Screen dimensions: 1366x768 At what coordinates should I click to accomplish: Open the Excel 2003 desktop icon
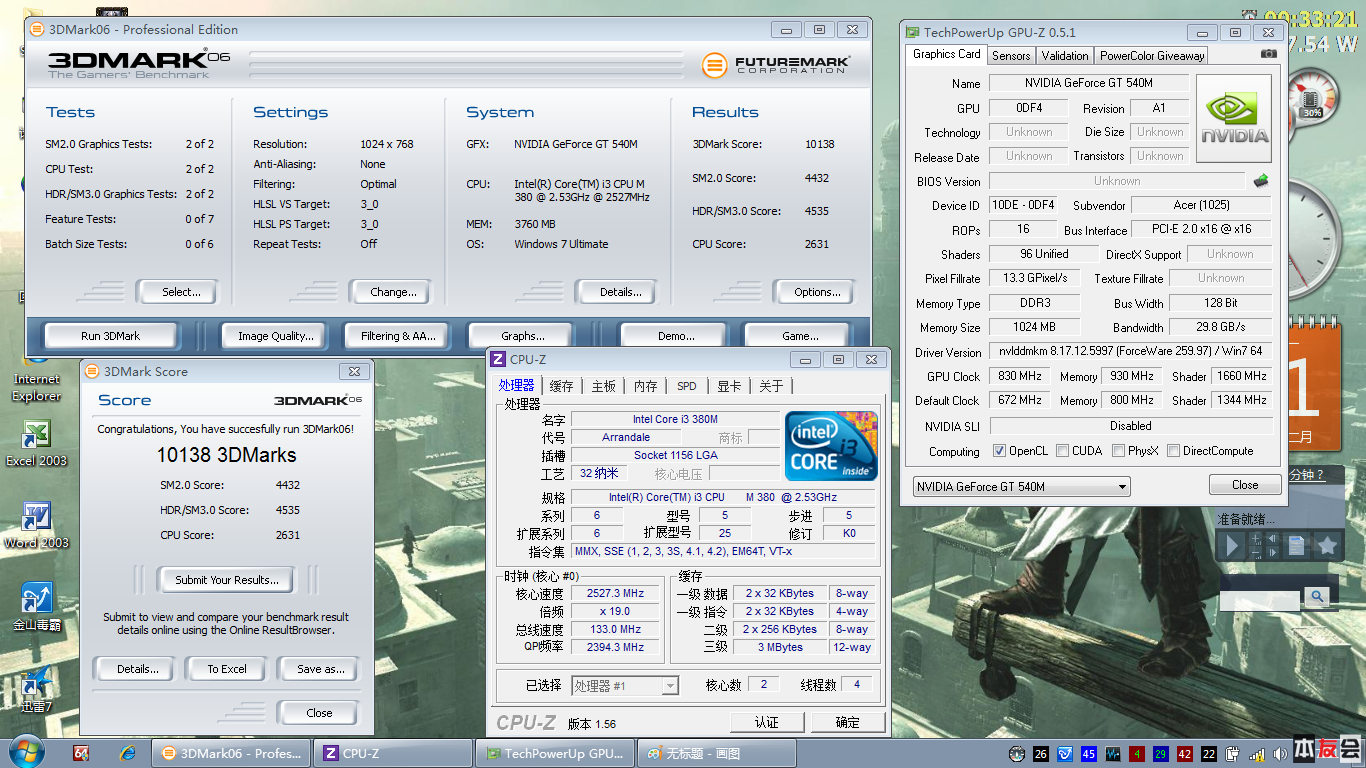[x=37, y=443]
